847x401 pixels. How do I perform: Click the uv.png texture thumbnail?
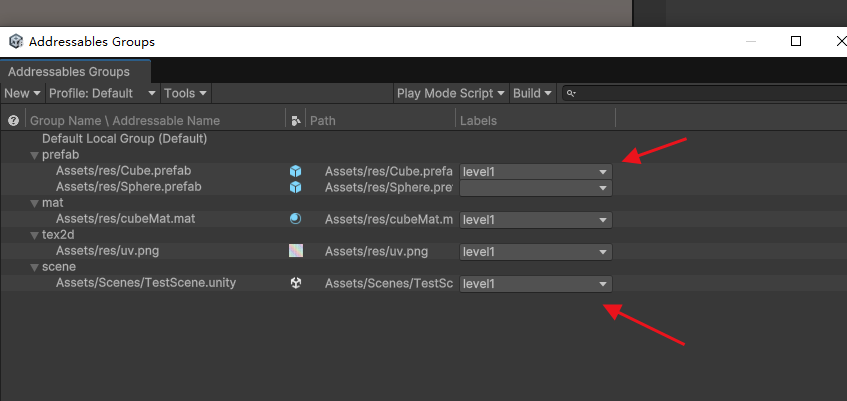295,251
